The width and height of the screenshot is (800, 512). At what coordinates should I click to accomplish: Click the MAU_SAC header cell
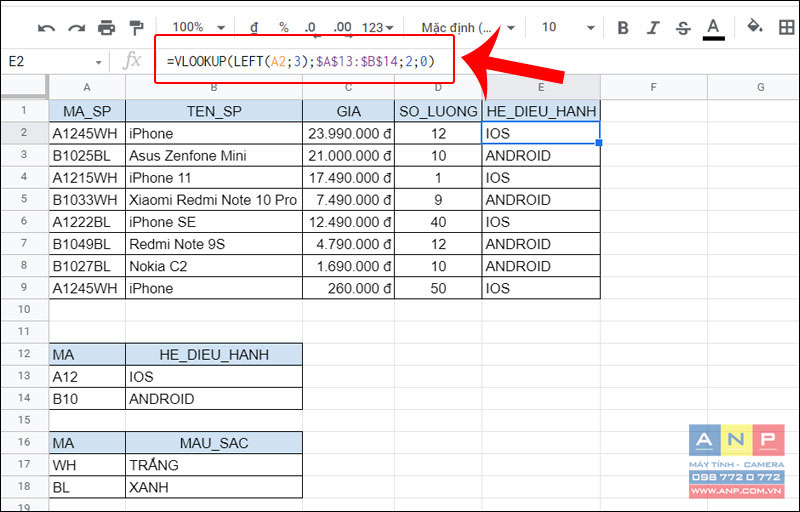coord(214,443)
